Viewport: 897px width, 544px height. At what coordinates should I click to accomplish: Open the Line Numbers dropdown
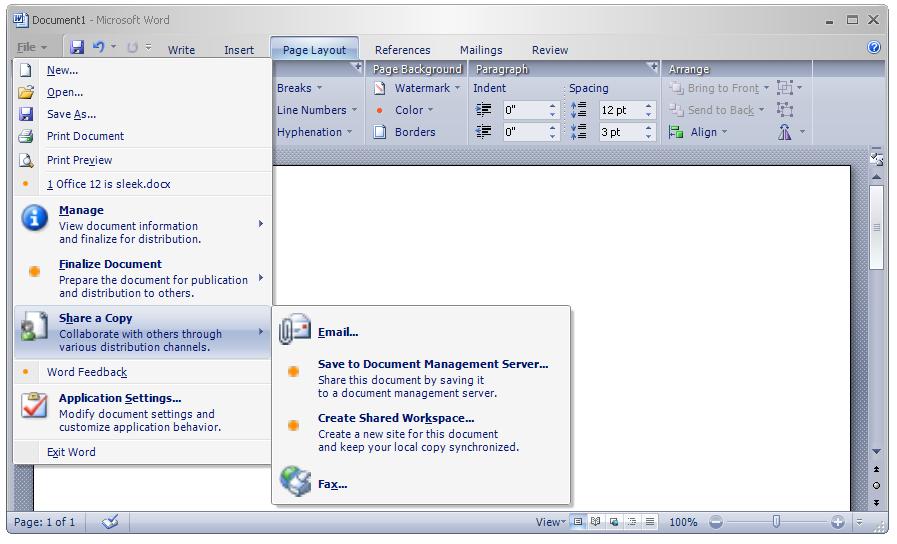pyautogui.click(x=317, y=110)
